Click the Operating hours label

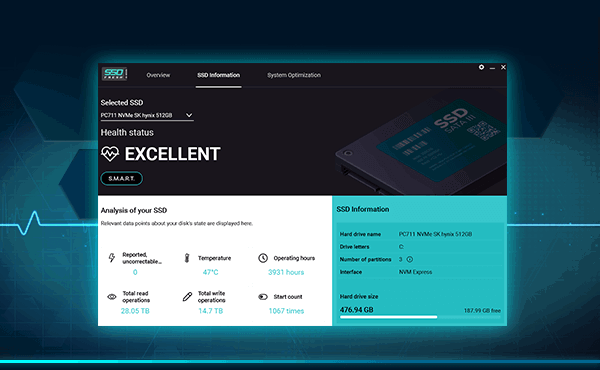click(294, 258)
